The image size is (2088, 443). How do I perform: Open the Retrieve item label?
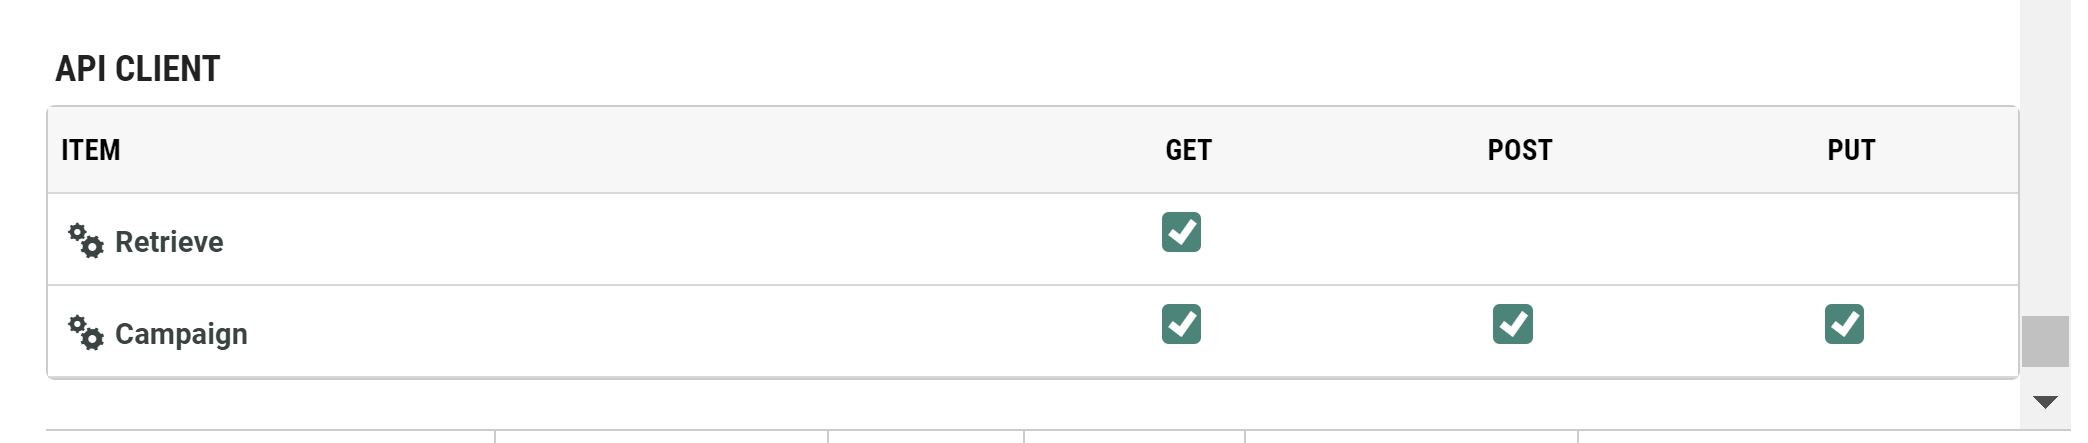(169, 242)
